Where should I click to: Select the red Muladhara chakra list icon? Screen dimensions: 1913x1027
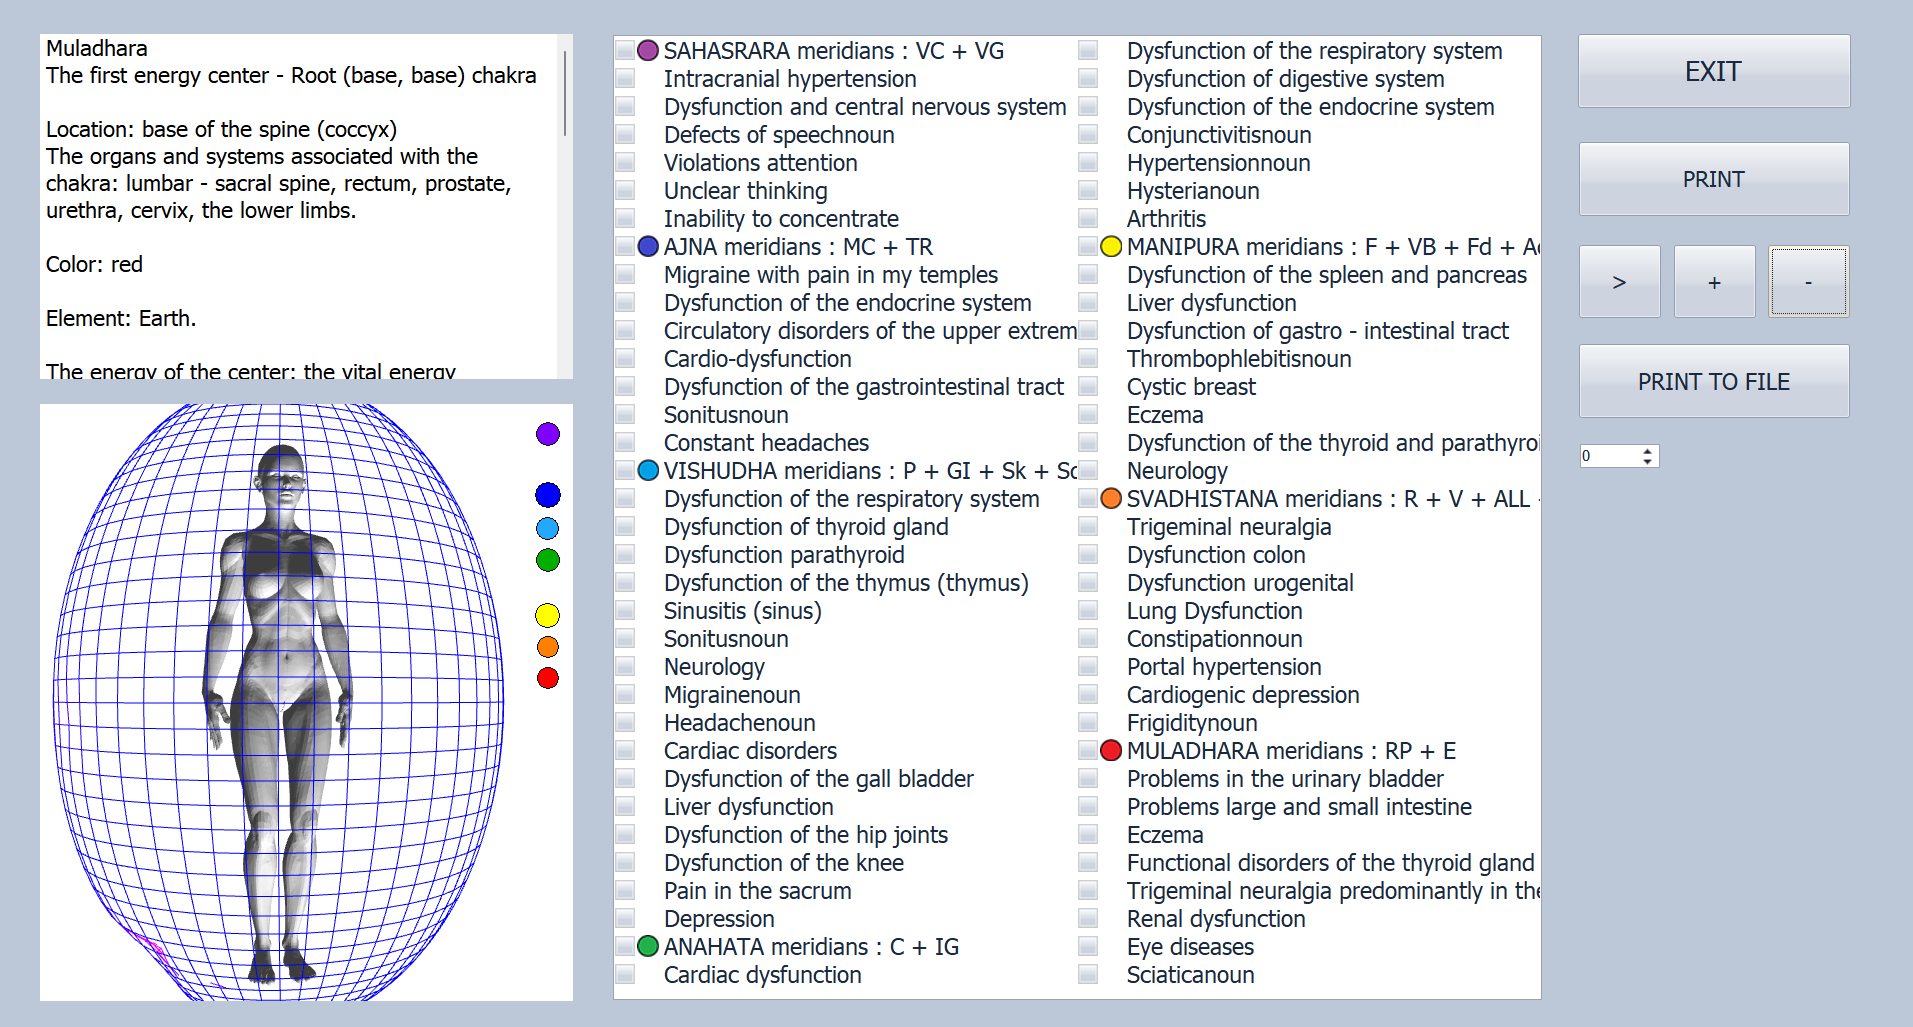(1111, 751)
